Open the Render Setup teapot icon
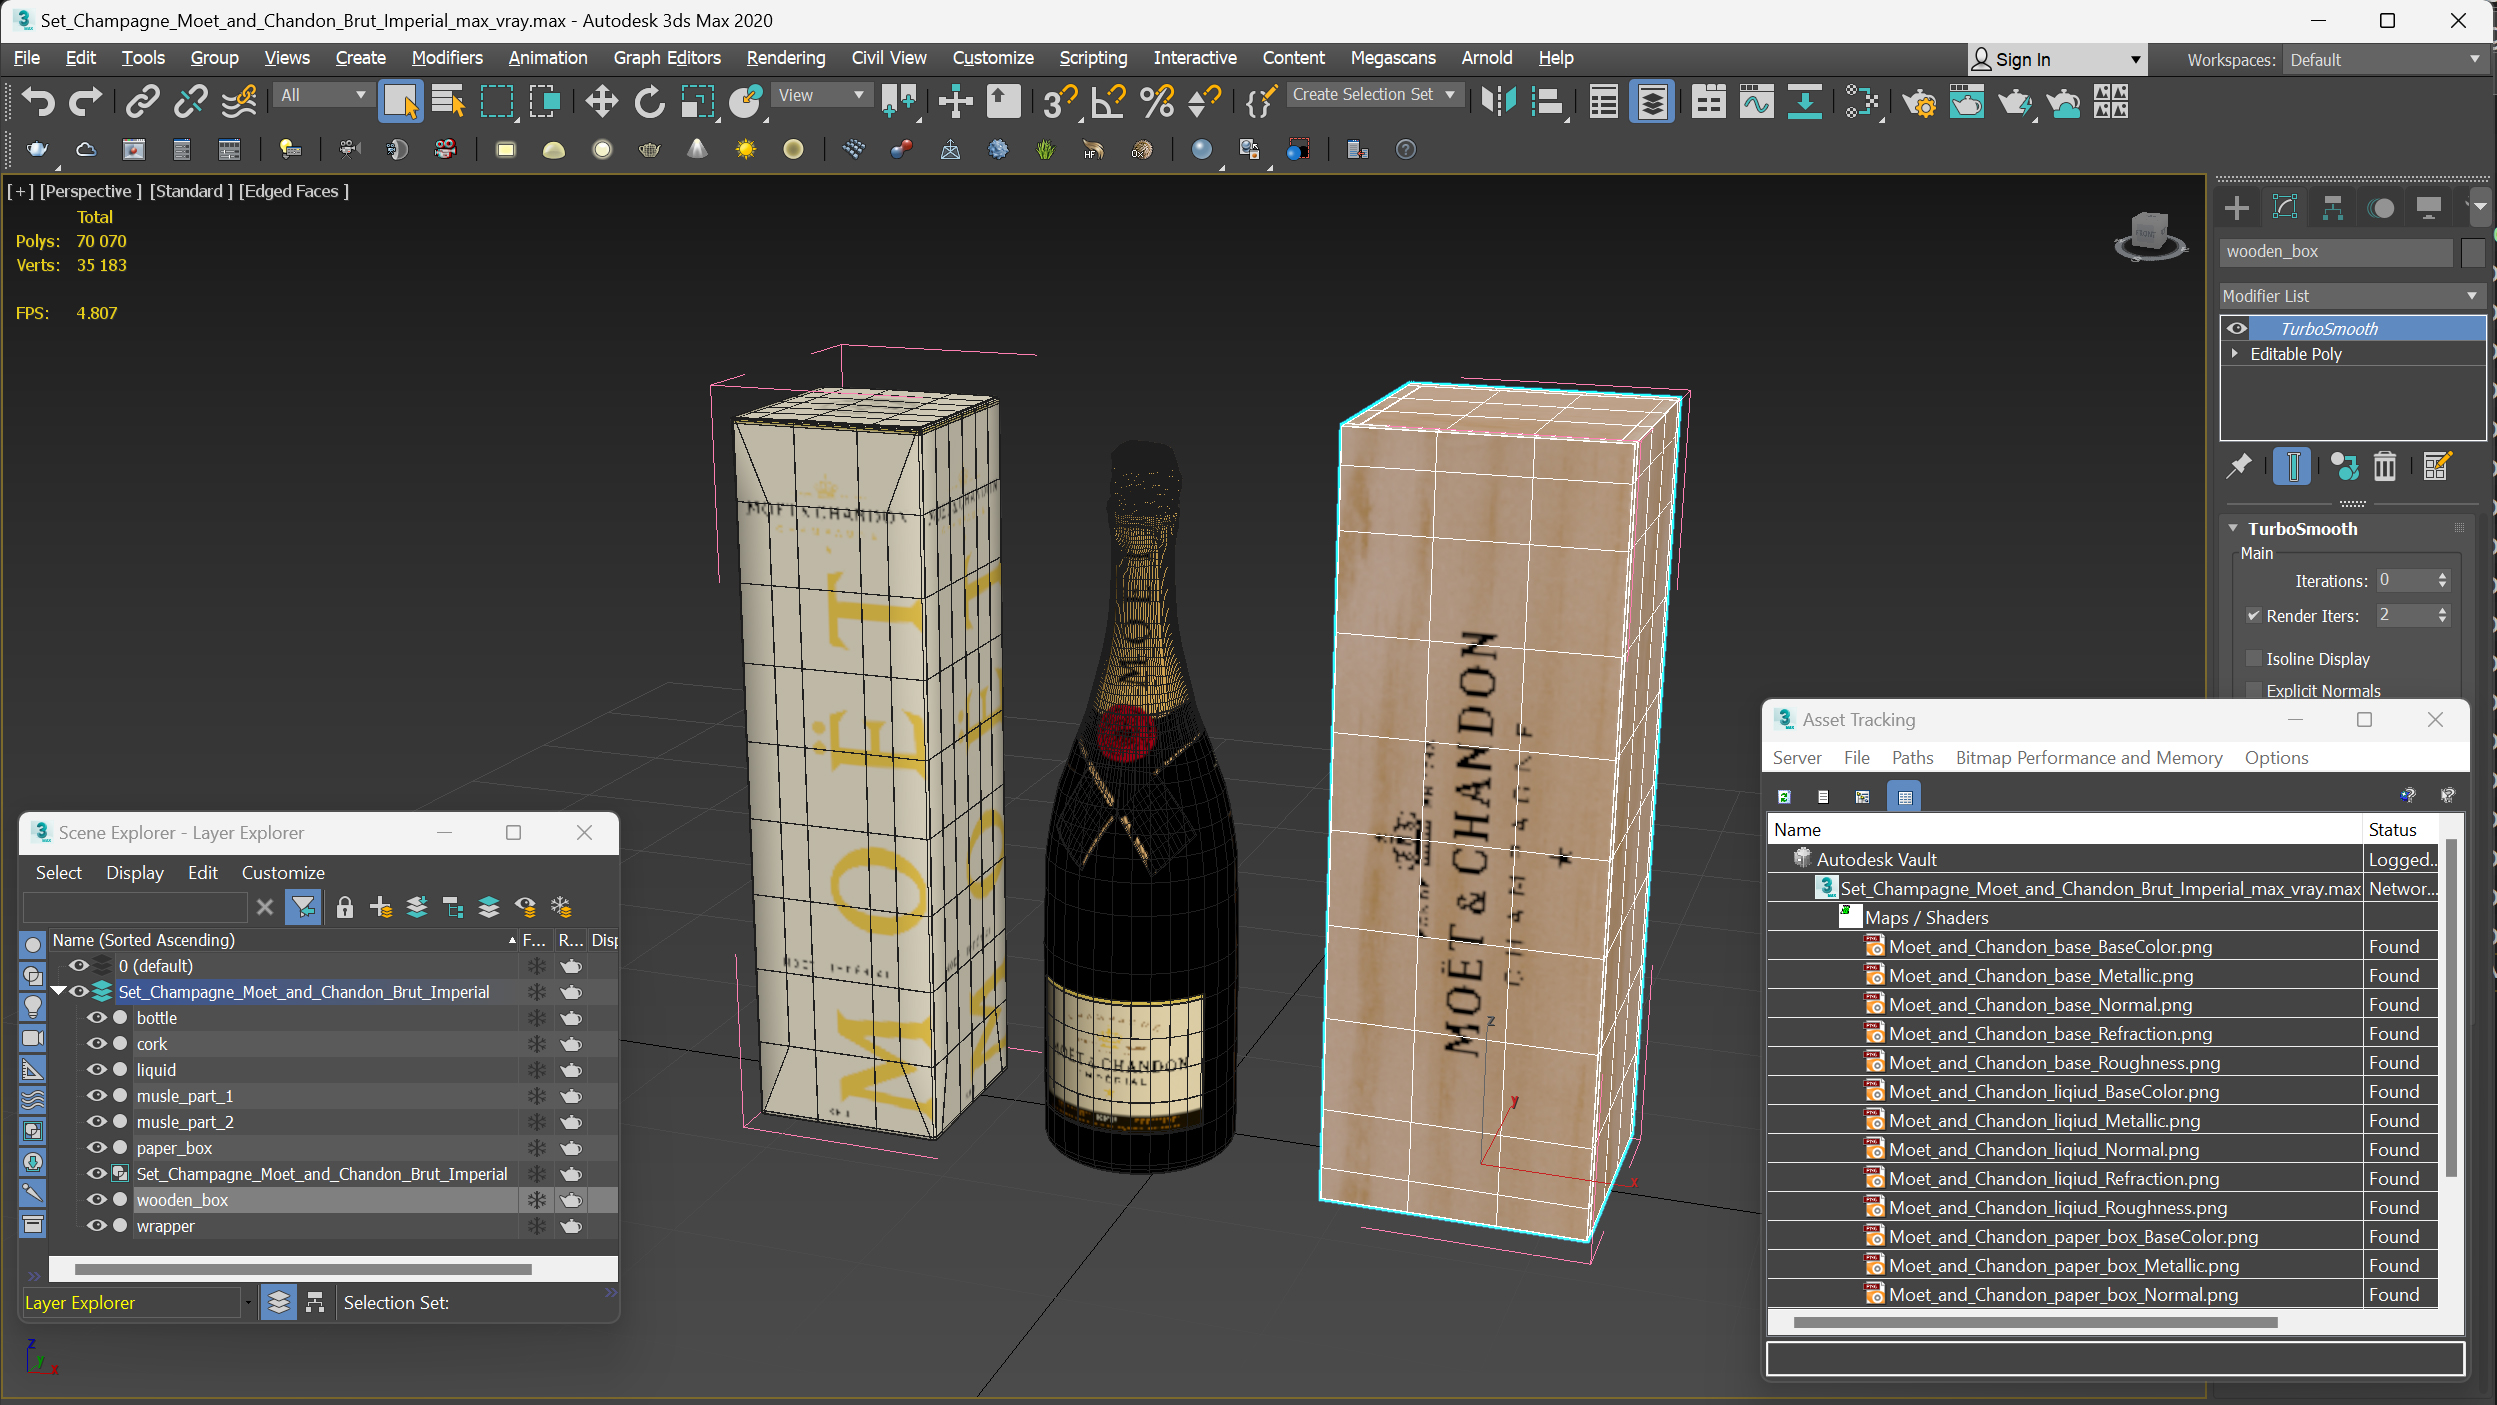The width and height of the screenshot is (2497, 1405). click(1919, 102)
